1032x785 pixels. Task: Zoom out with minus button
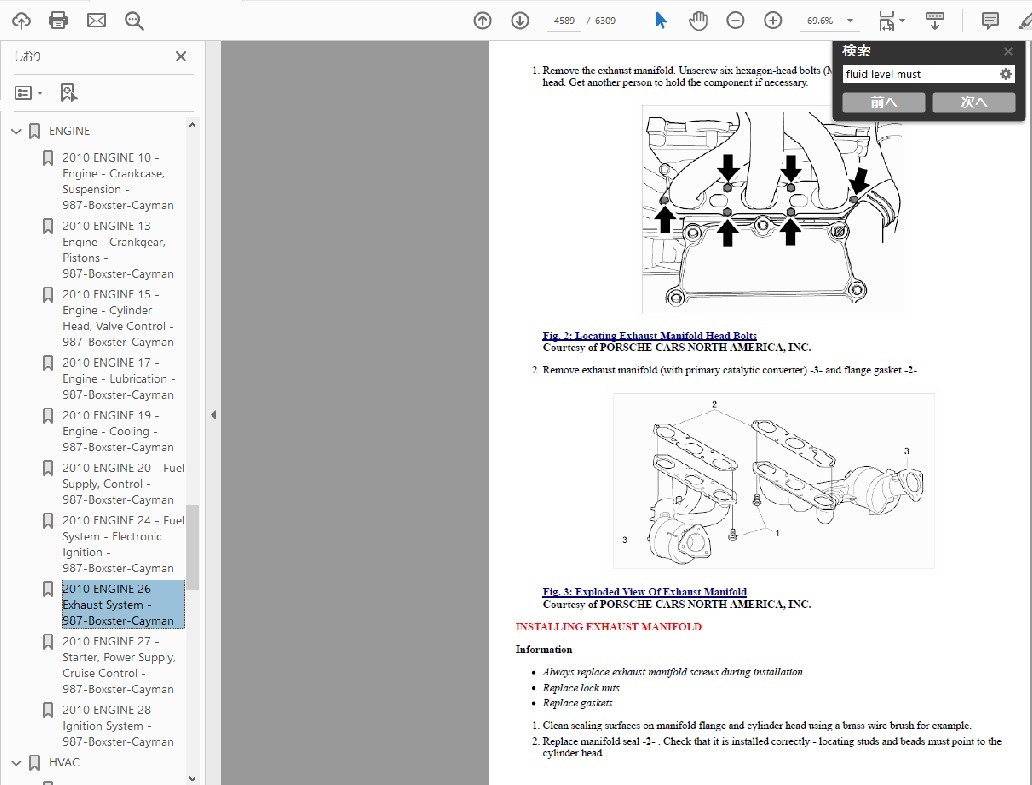point(735,20)
